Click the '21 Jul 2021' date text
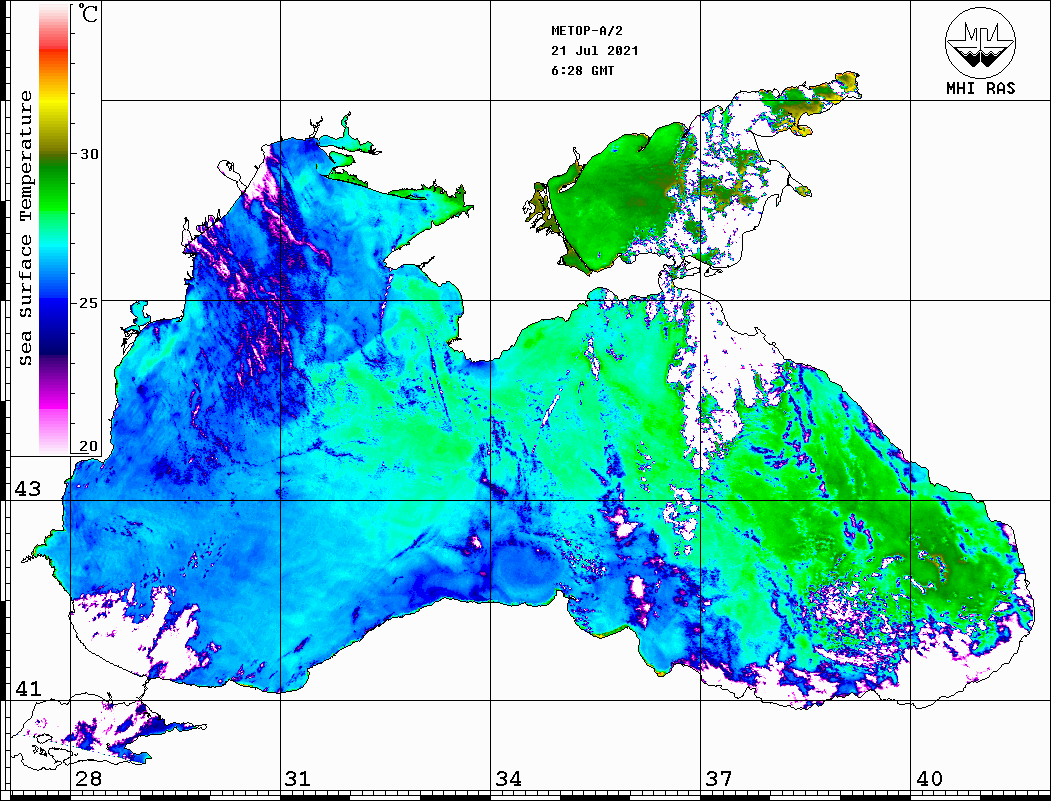This screenshot has width=1051, height=801. (595, 51)
